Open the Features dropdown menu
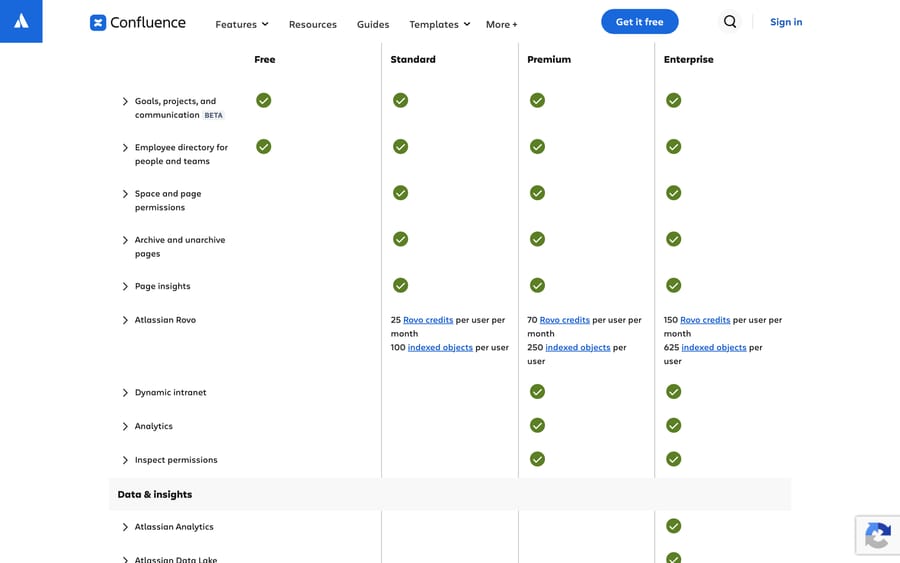The image size is (900, 563). 242,24
